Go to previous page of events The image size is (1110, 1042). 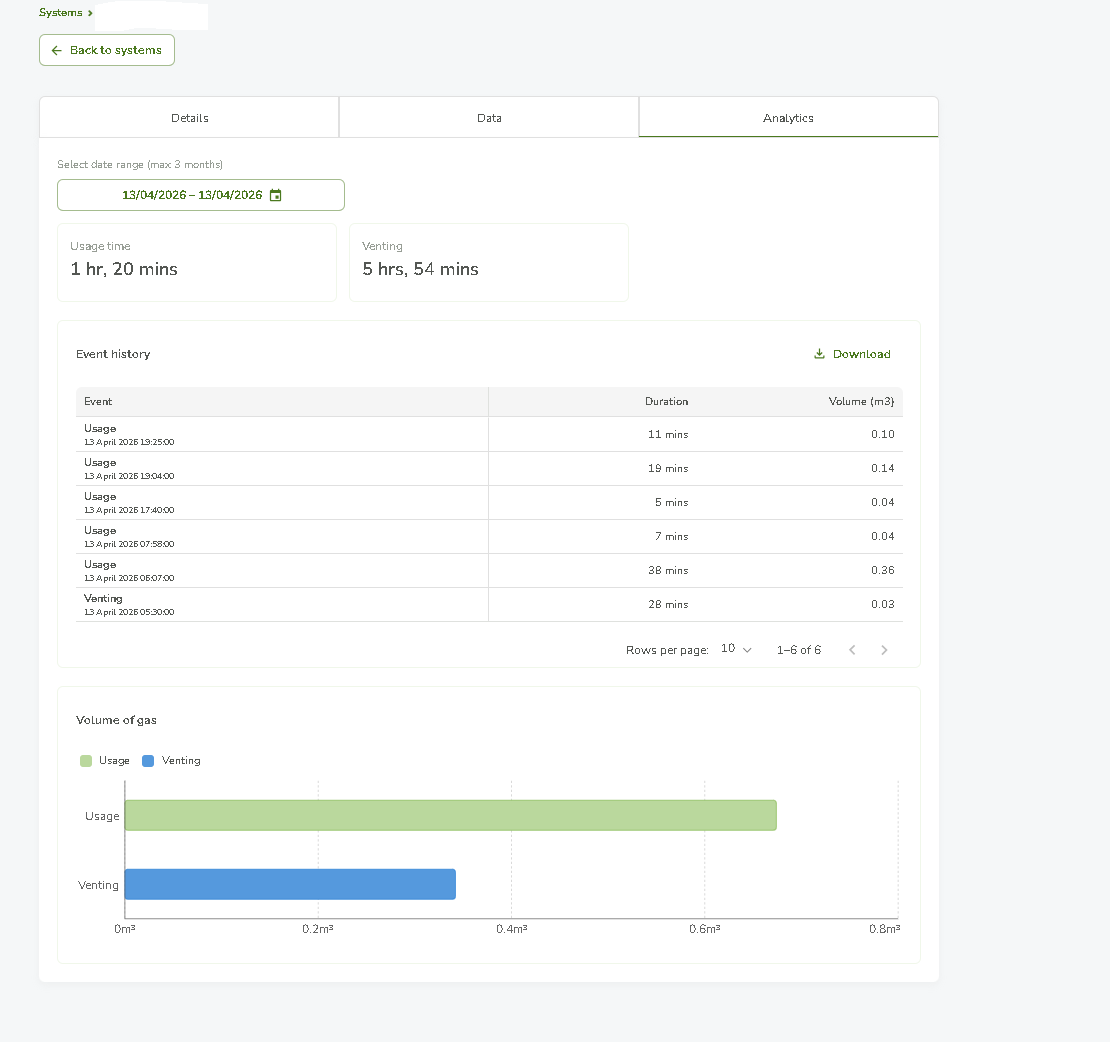click(852, 650)
